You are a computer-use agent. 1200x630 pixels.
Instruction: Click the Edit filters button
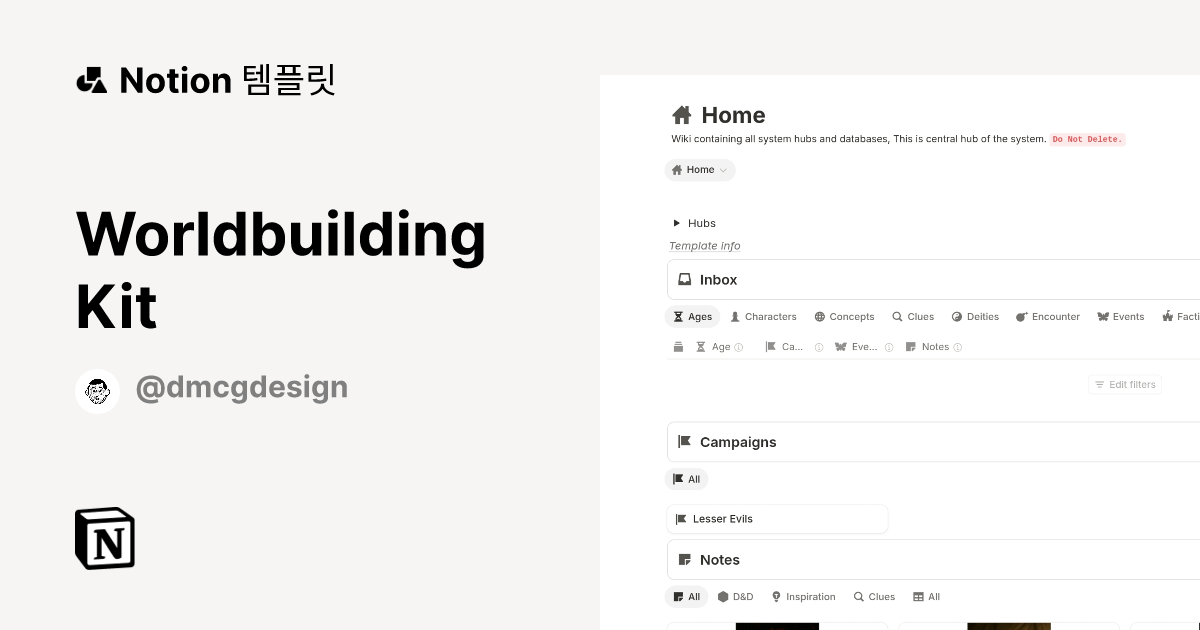tap(1125, 384)
